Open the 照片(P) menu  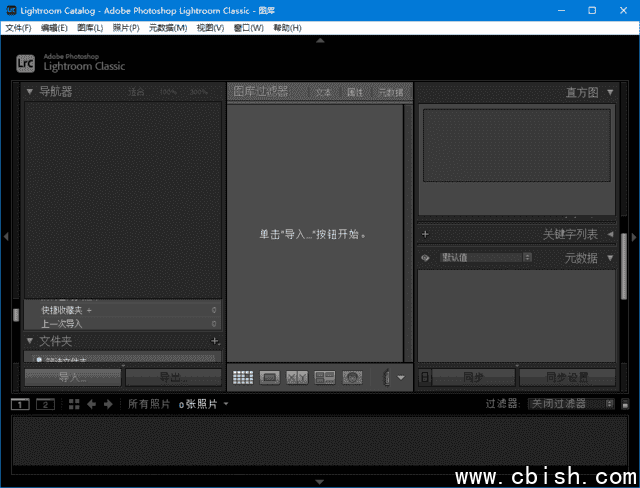pyautogui.click(x=126, y=28)
